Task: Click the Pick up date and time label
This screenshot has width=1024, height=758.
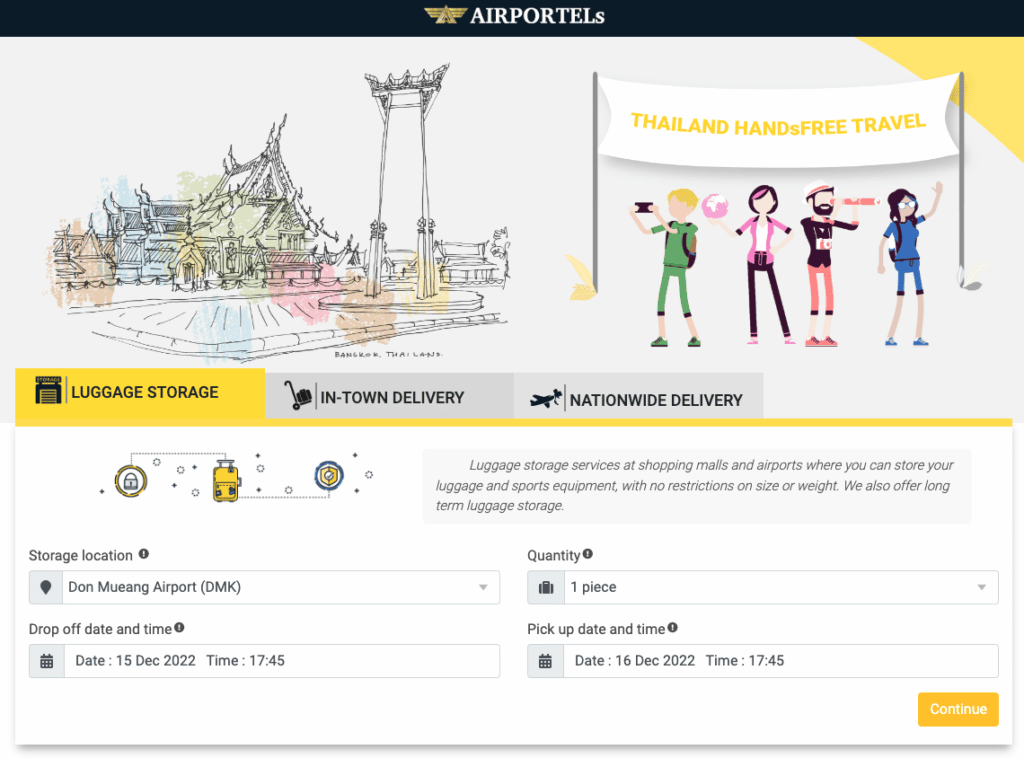Action: pyautogui.click(x=596, y=629)
